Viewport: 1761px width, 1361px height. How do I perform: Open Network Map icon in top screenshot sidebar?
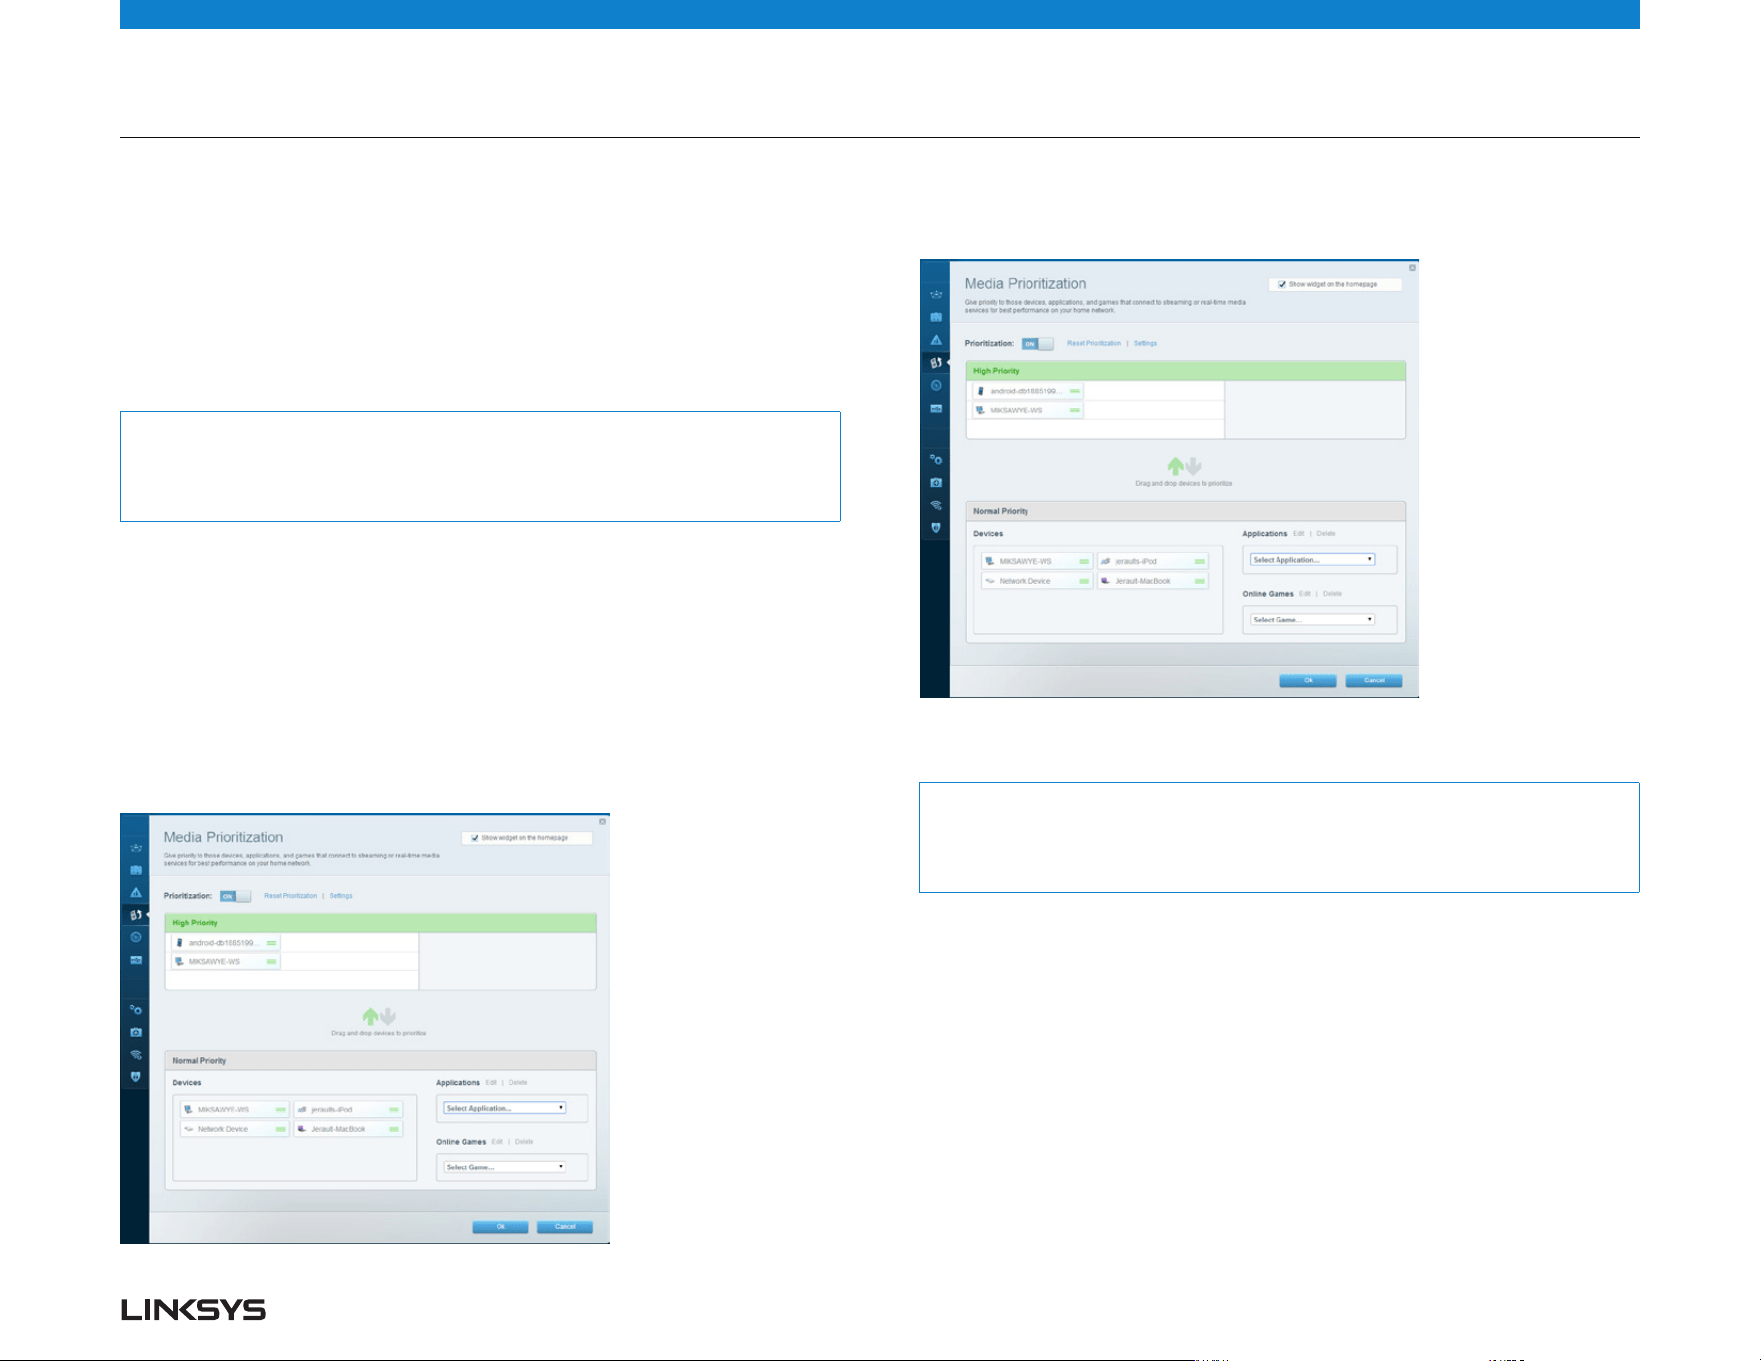936,295
